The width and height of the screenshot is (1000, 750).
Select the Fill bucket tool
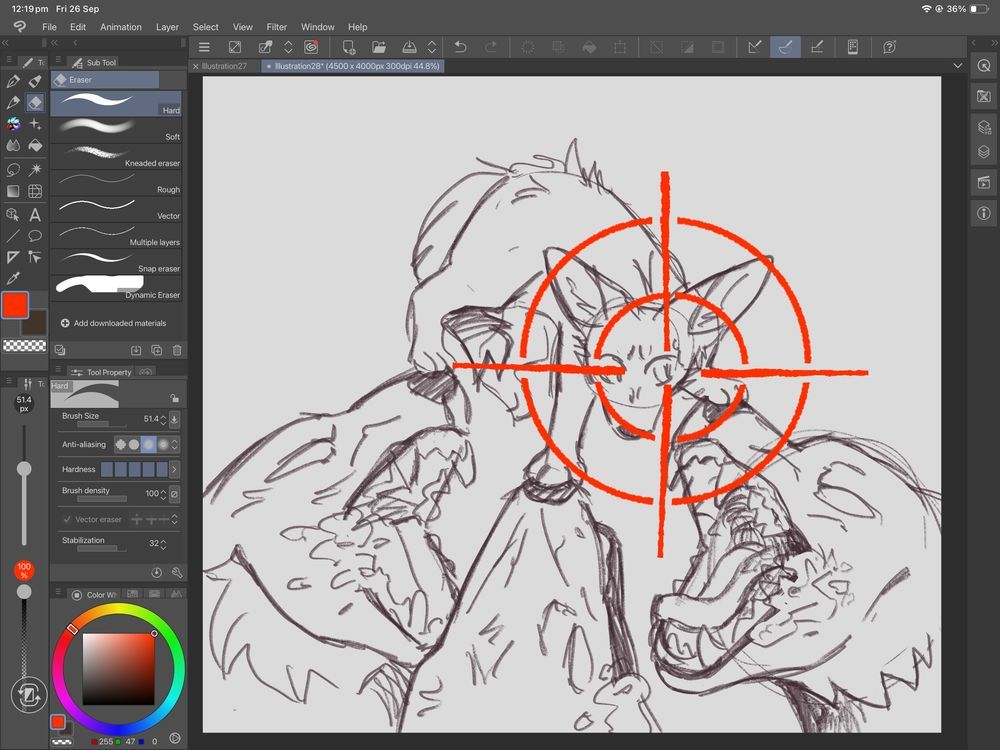pos(35,145)
